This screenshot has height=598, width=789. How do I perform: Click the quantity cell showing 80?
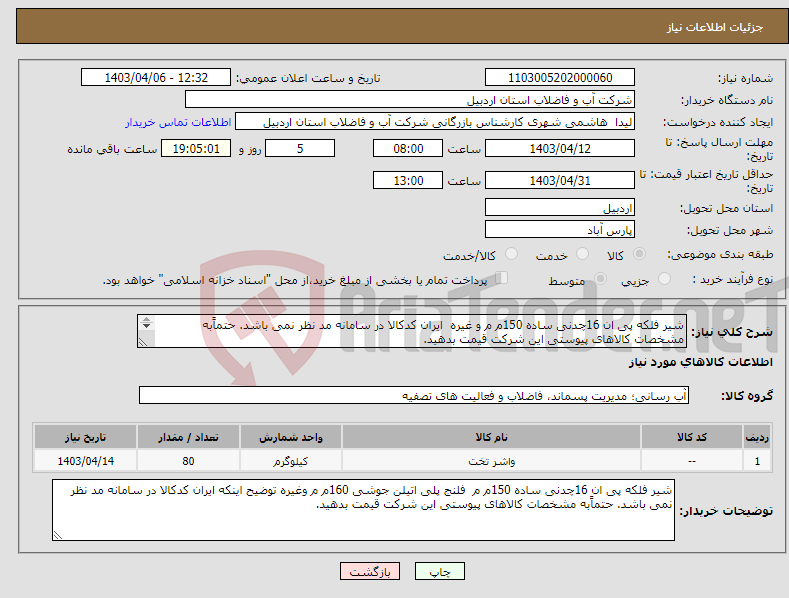pyautogui.click(x=188, y=461)
